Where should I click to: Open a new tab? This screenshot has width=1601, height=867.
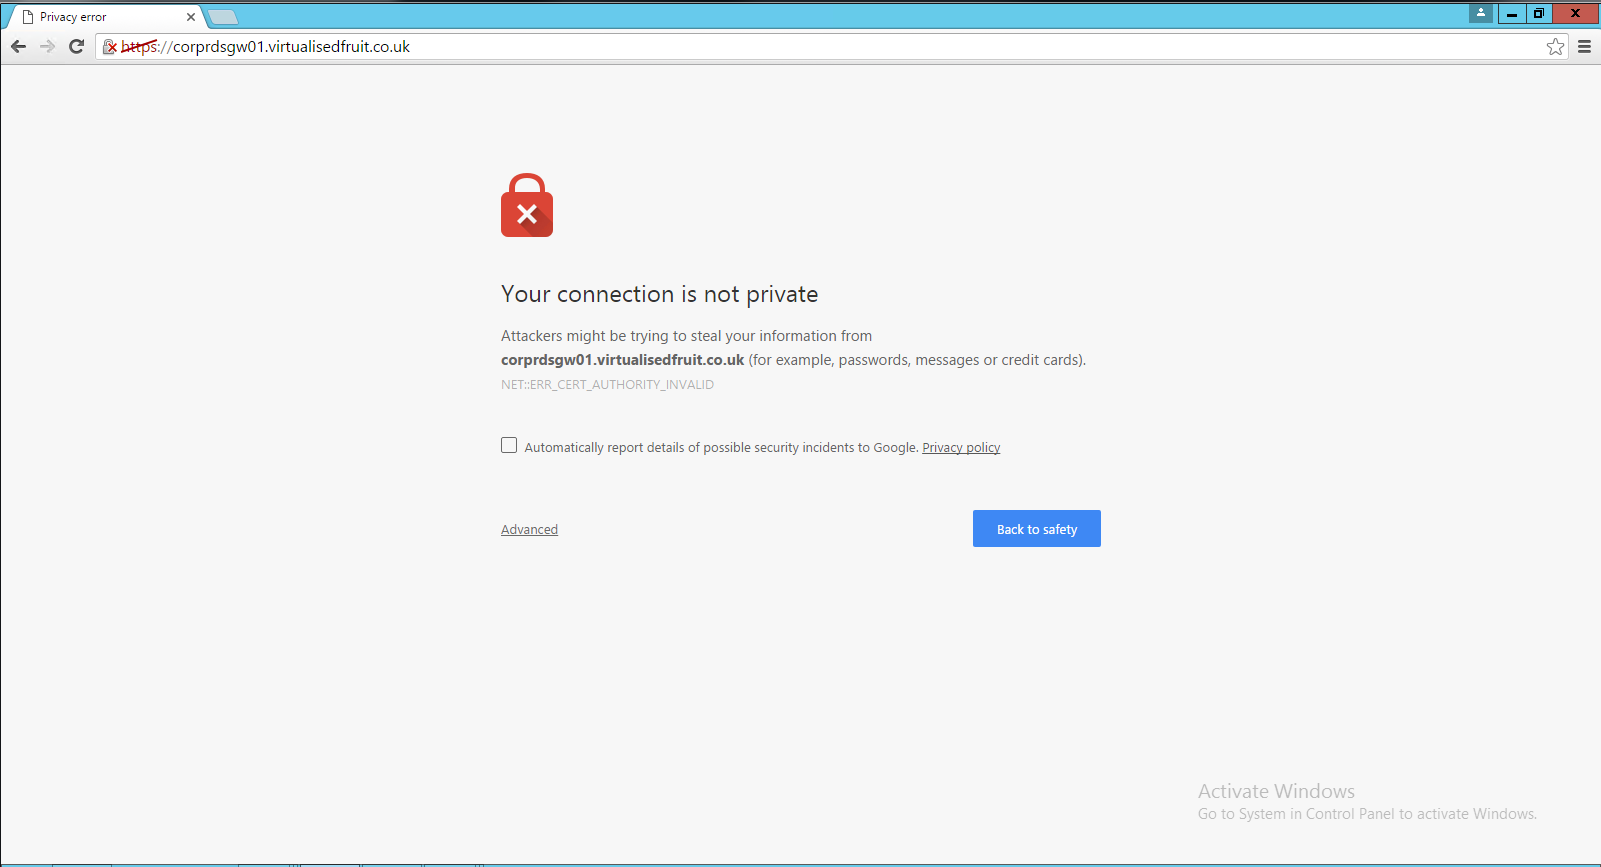tap(222, 17)
